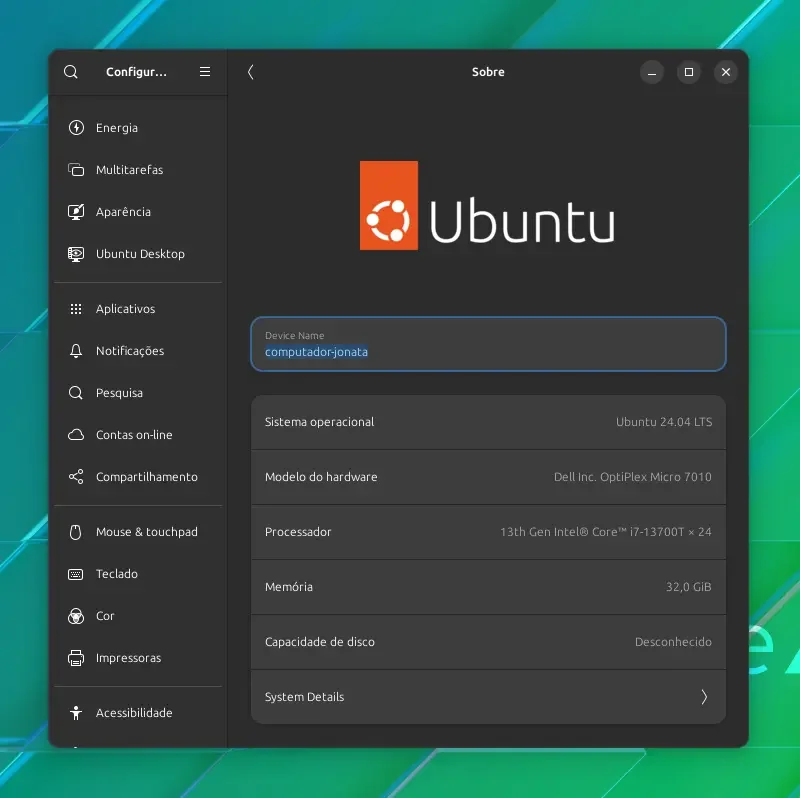Image resolution: width=800 pixels, height=798 pixels.
Task: Open Aparência settings
Action: click(138, 212)
